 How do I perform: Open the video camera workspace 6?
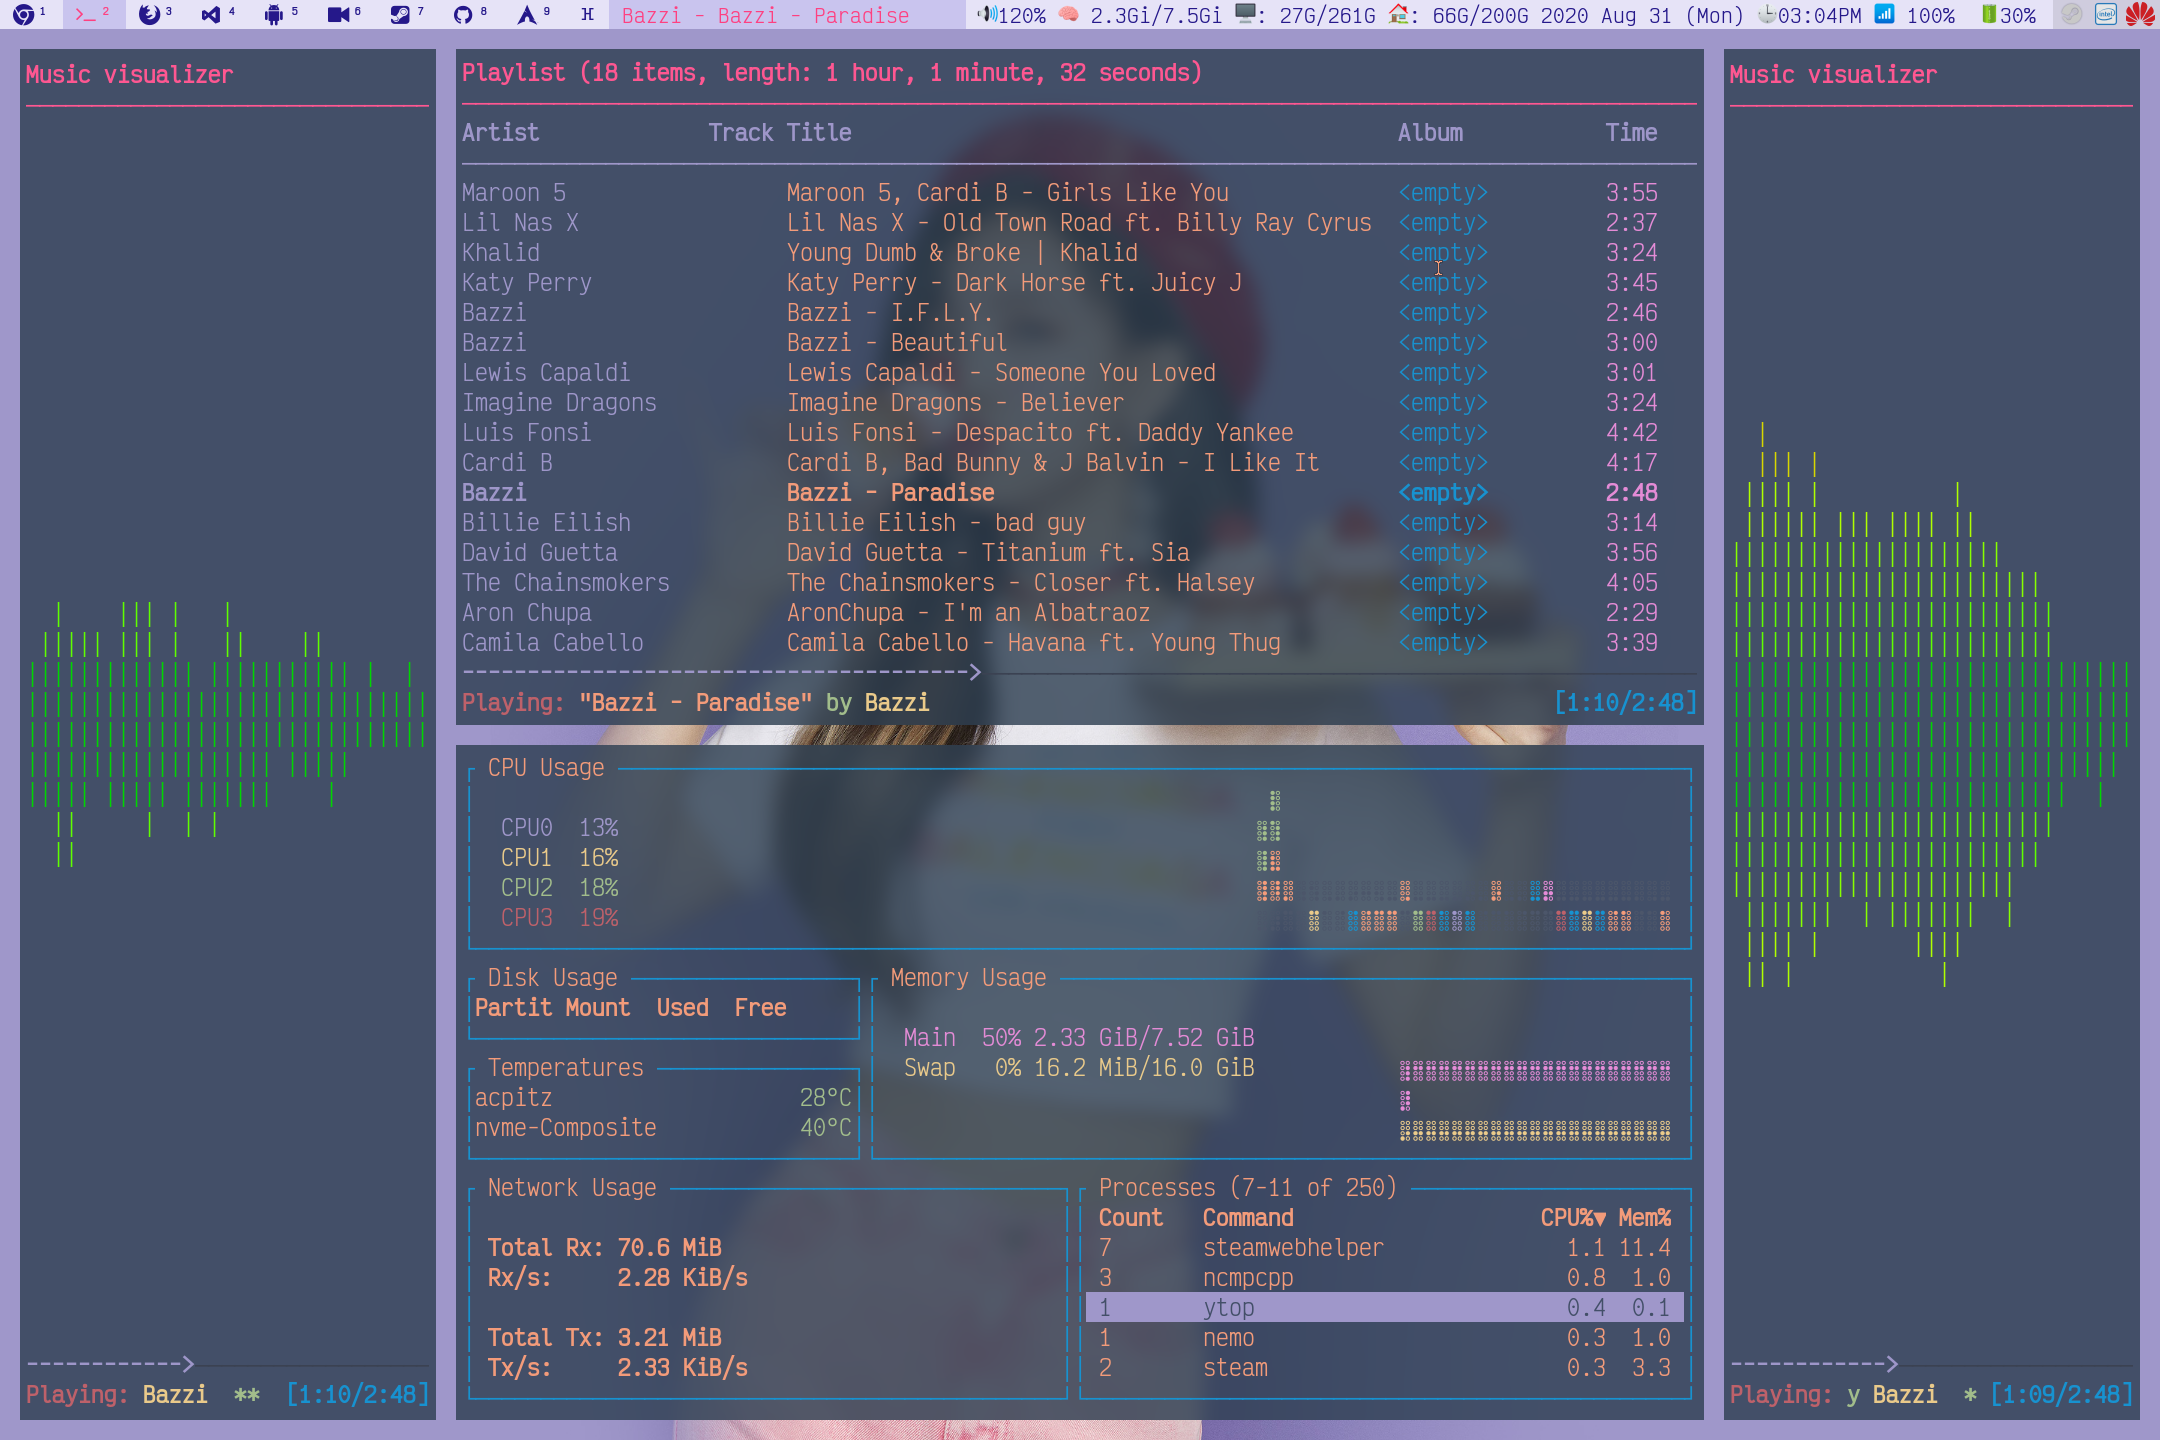tap(344, 14)
